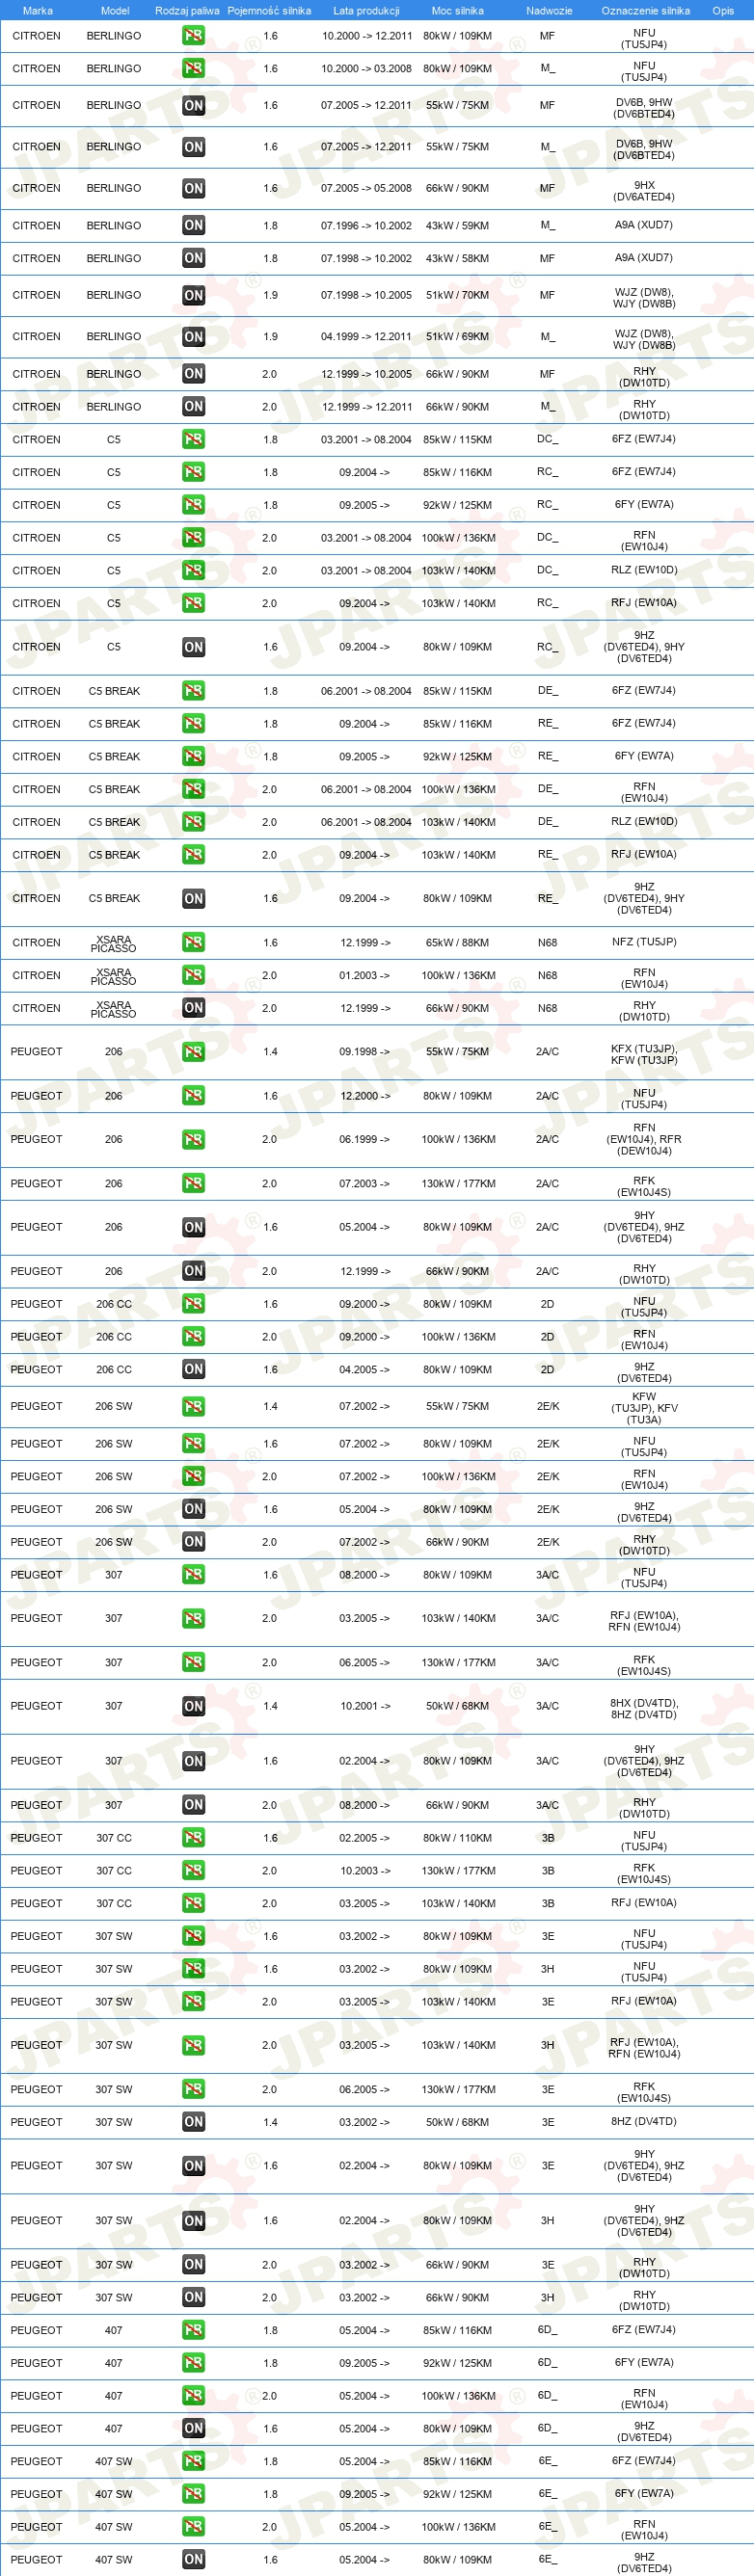Click diesel ON icon for Peugeot 407 SW 6E_ 1.6 row
Screen dimensions: 754x2576
tap(193, 2559)
